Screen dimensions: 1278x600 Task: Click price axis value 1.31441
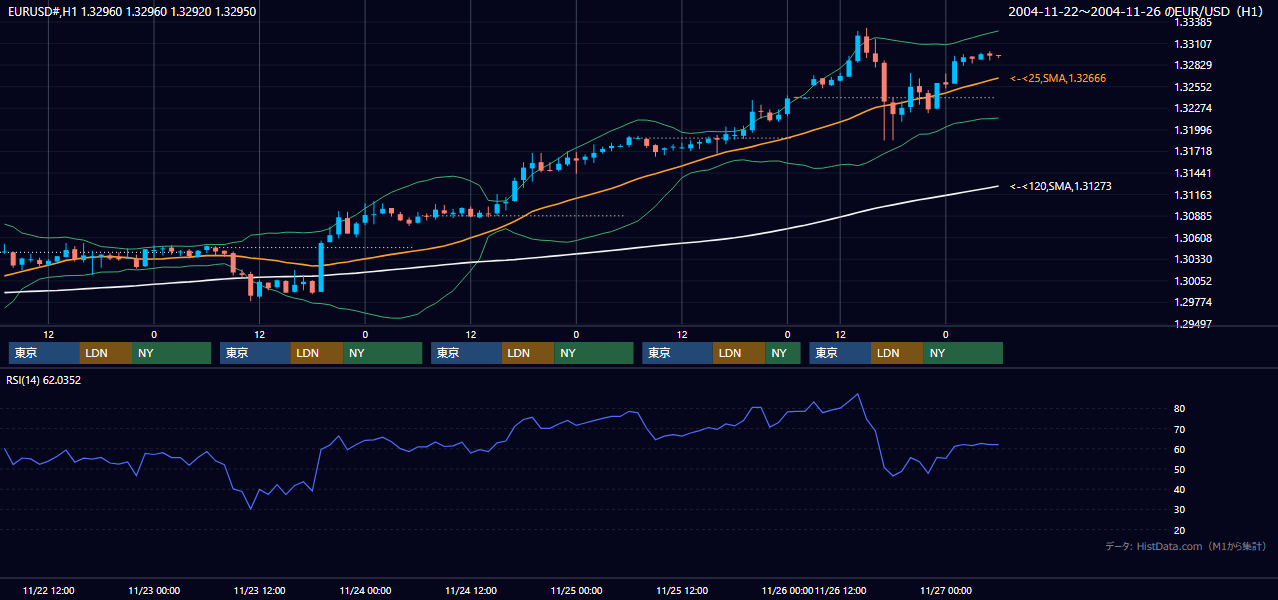coord(1193,173)
